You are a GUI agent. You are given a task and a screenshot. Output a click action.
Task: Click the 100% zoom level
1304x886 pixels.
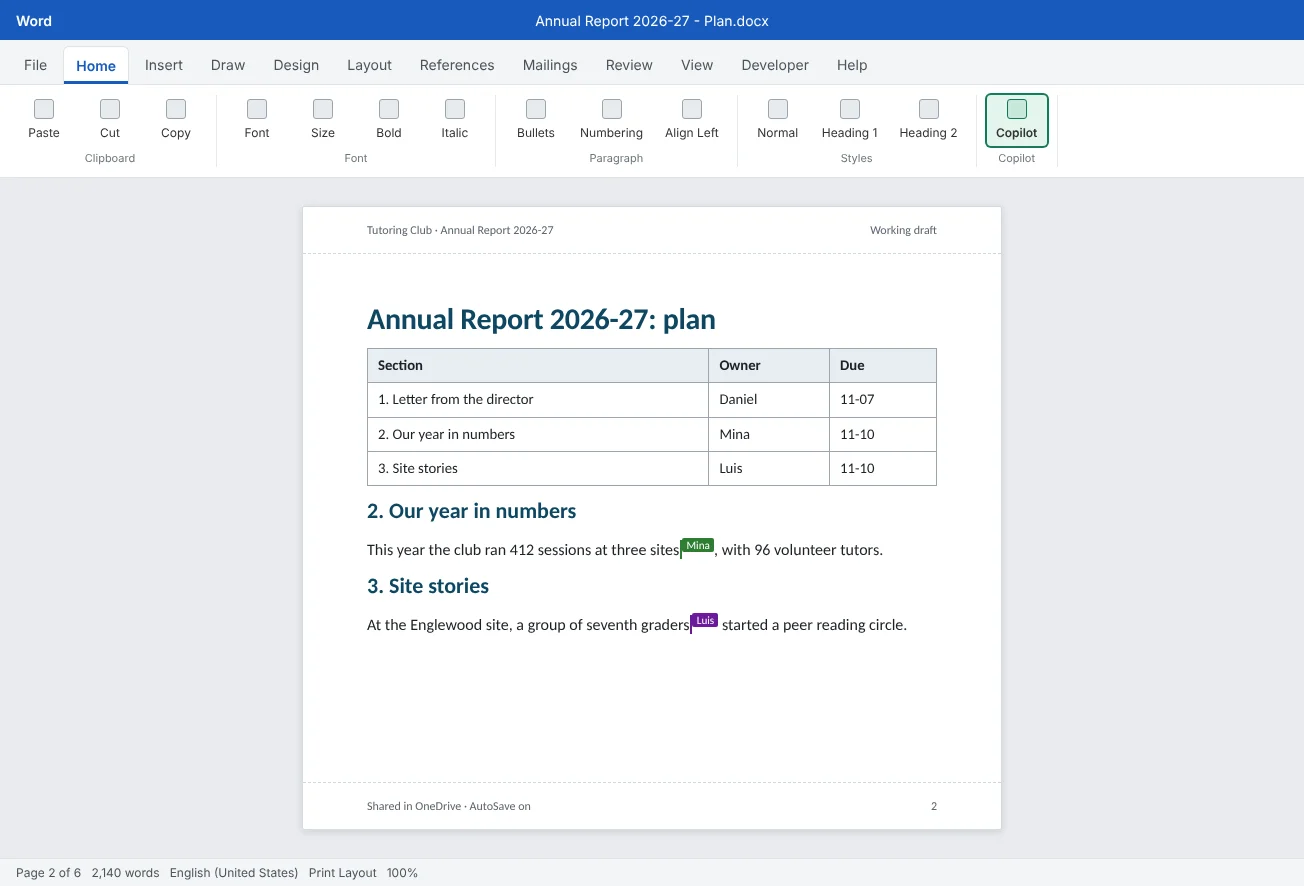[402, 873]
